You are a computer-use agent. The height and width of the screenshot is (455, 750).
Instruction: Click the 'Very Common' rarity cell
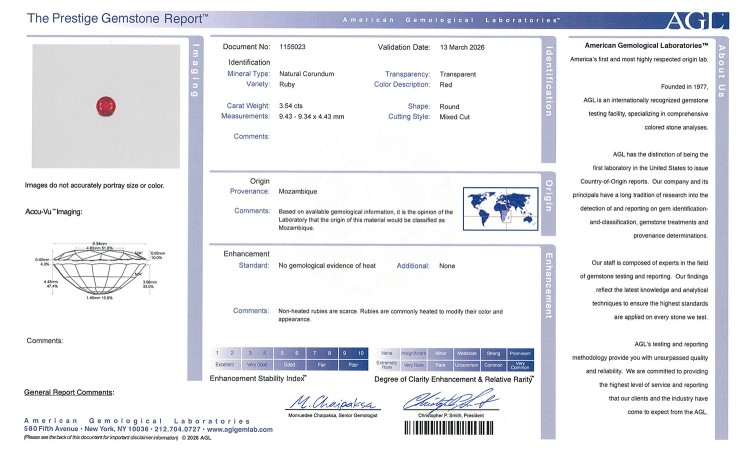[520, 366]
